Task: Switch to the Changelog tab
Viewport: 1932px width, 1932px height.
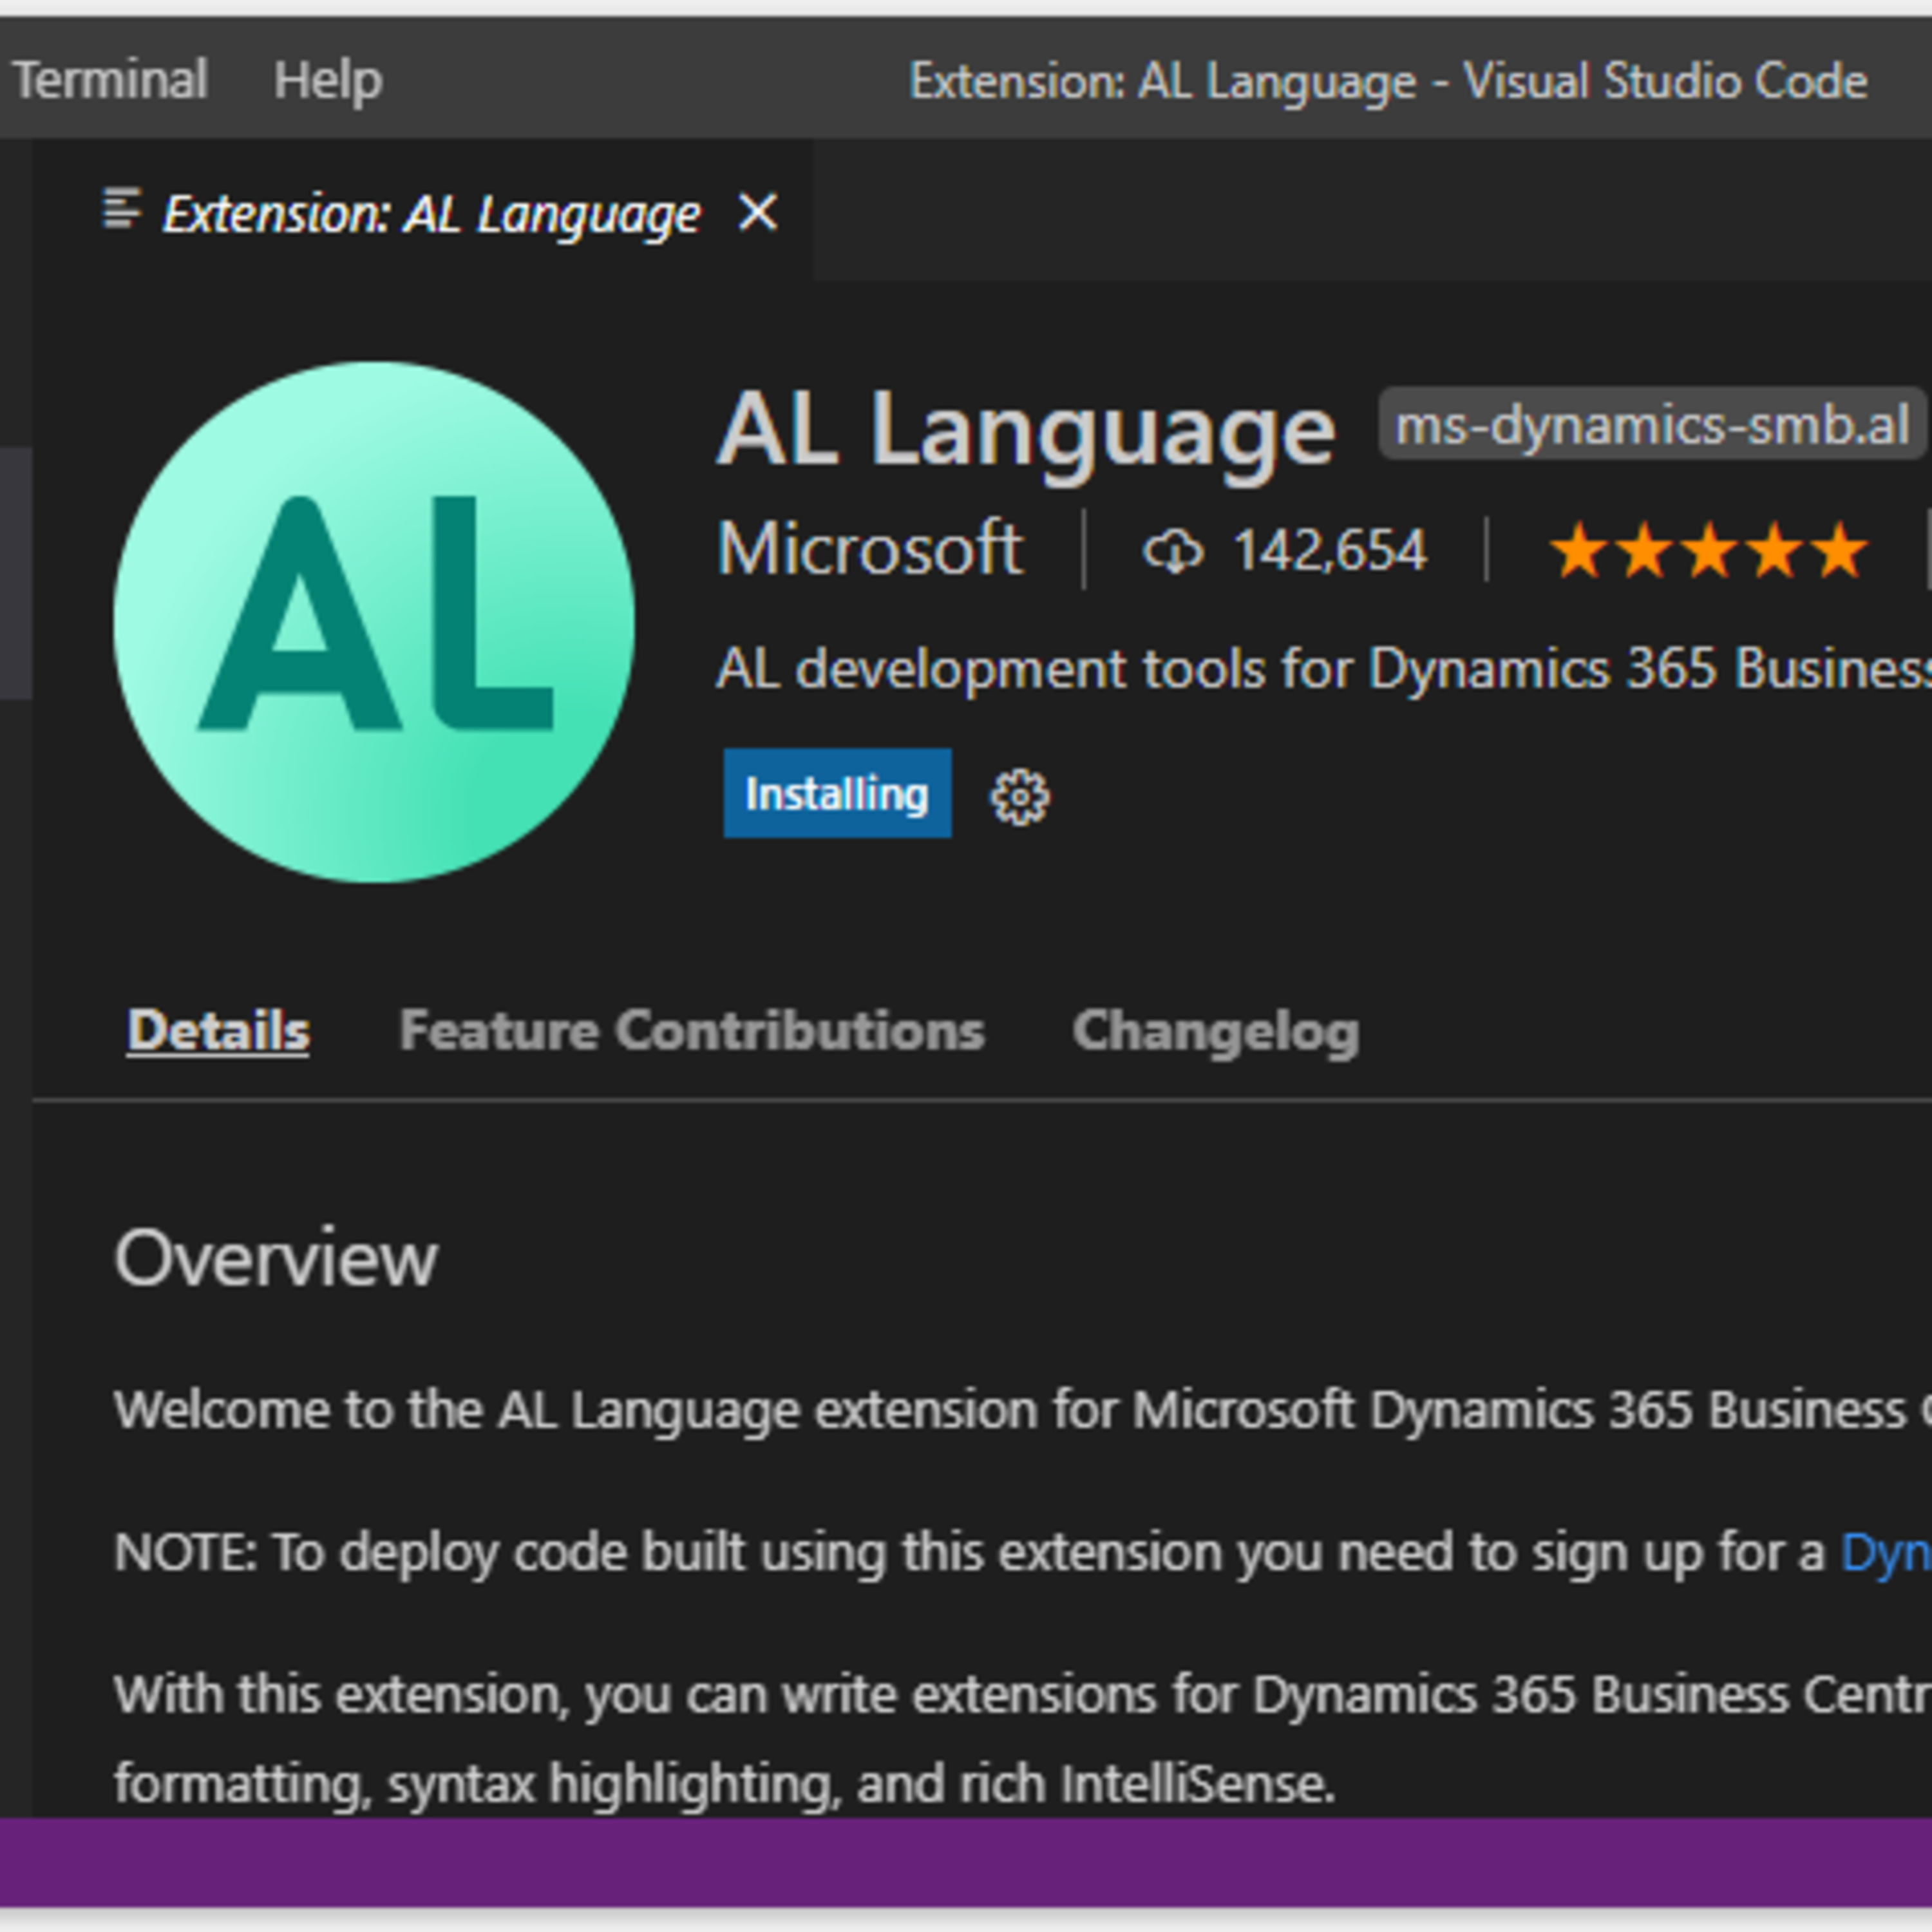Action: pos(1215,1031)
